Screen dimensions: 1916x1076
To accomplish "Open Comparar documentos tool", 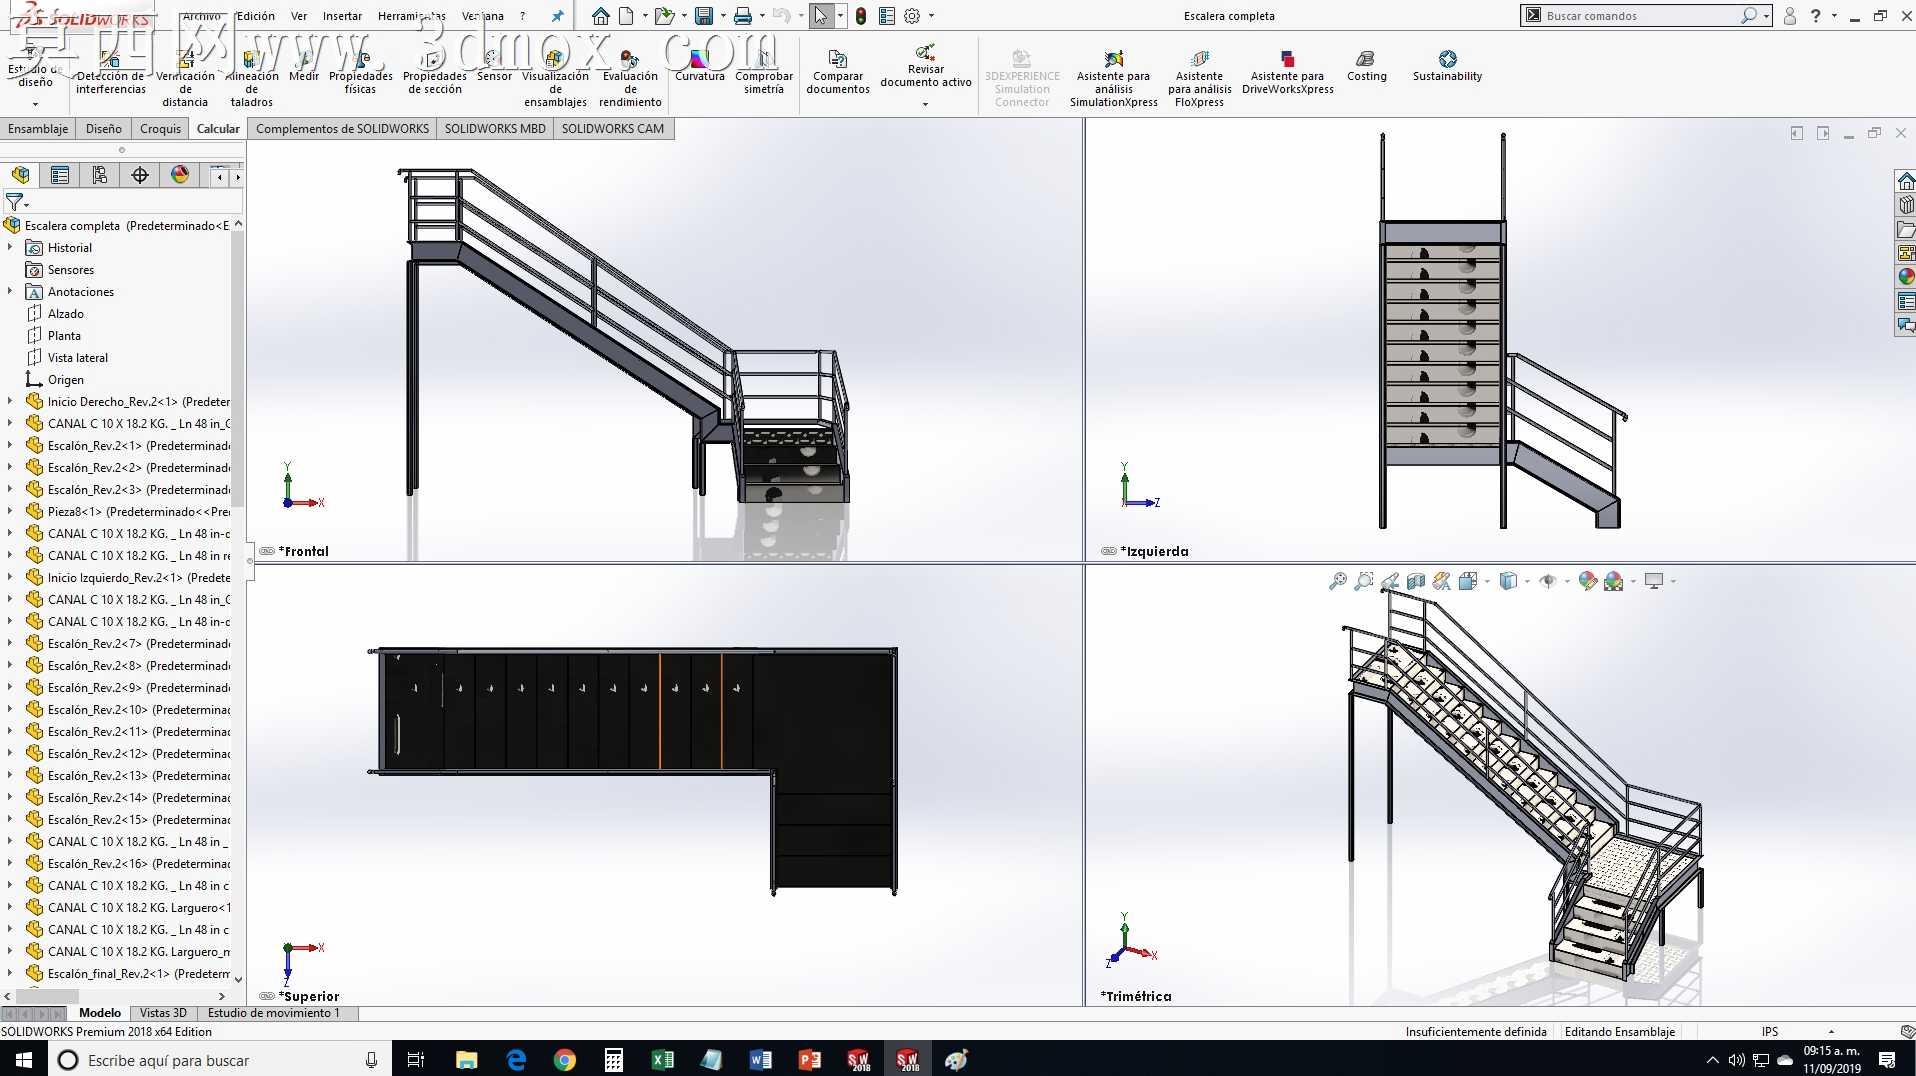I will click(838, 74).
